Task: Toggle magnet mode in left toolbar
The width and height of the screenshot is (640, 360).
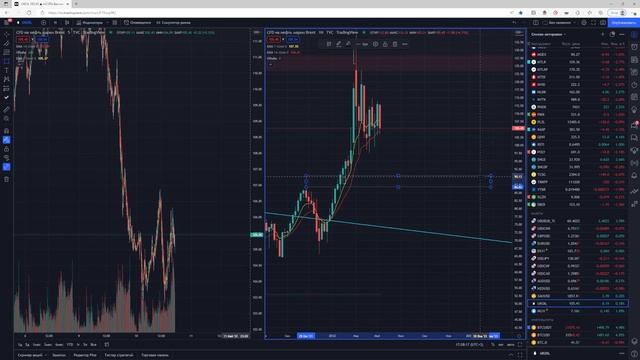Action: pos(6,131)
